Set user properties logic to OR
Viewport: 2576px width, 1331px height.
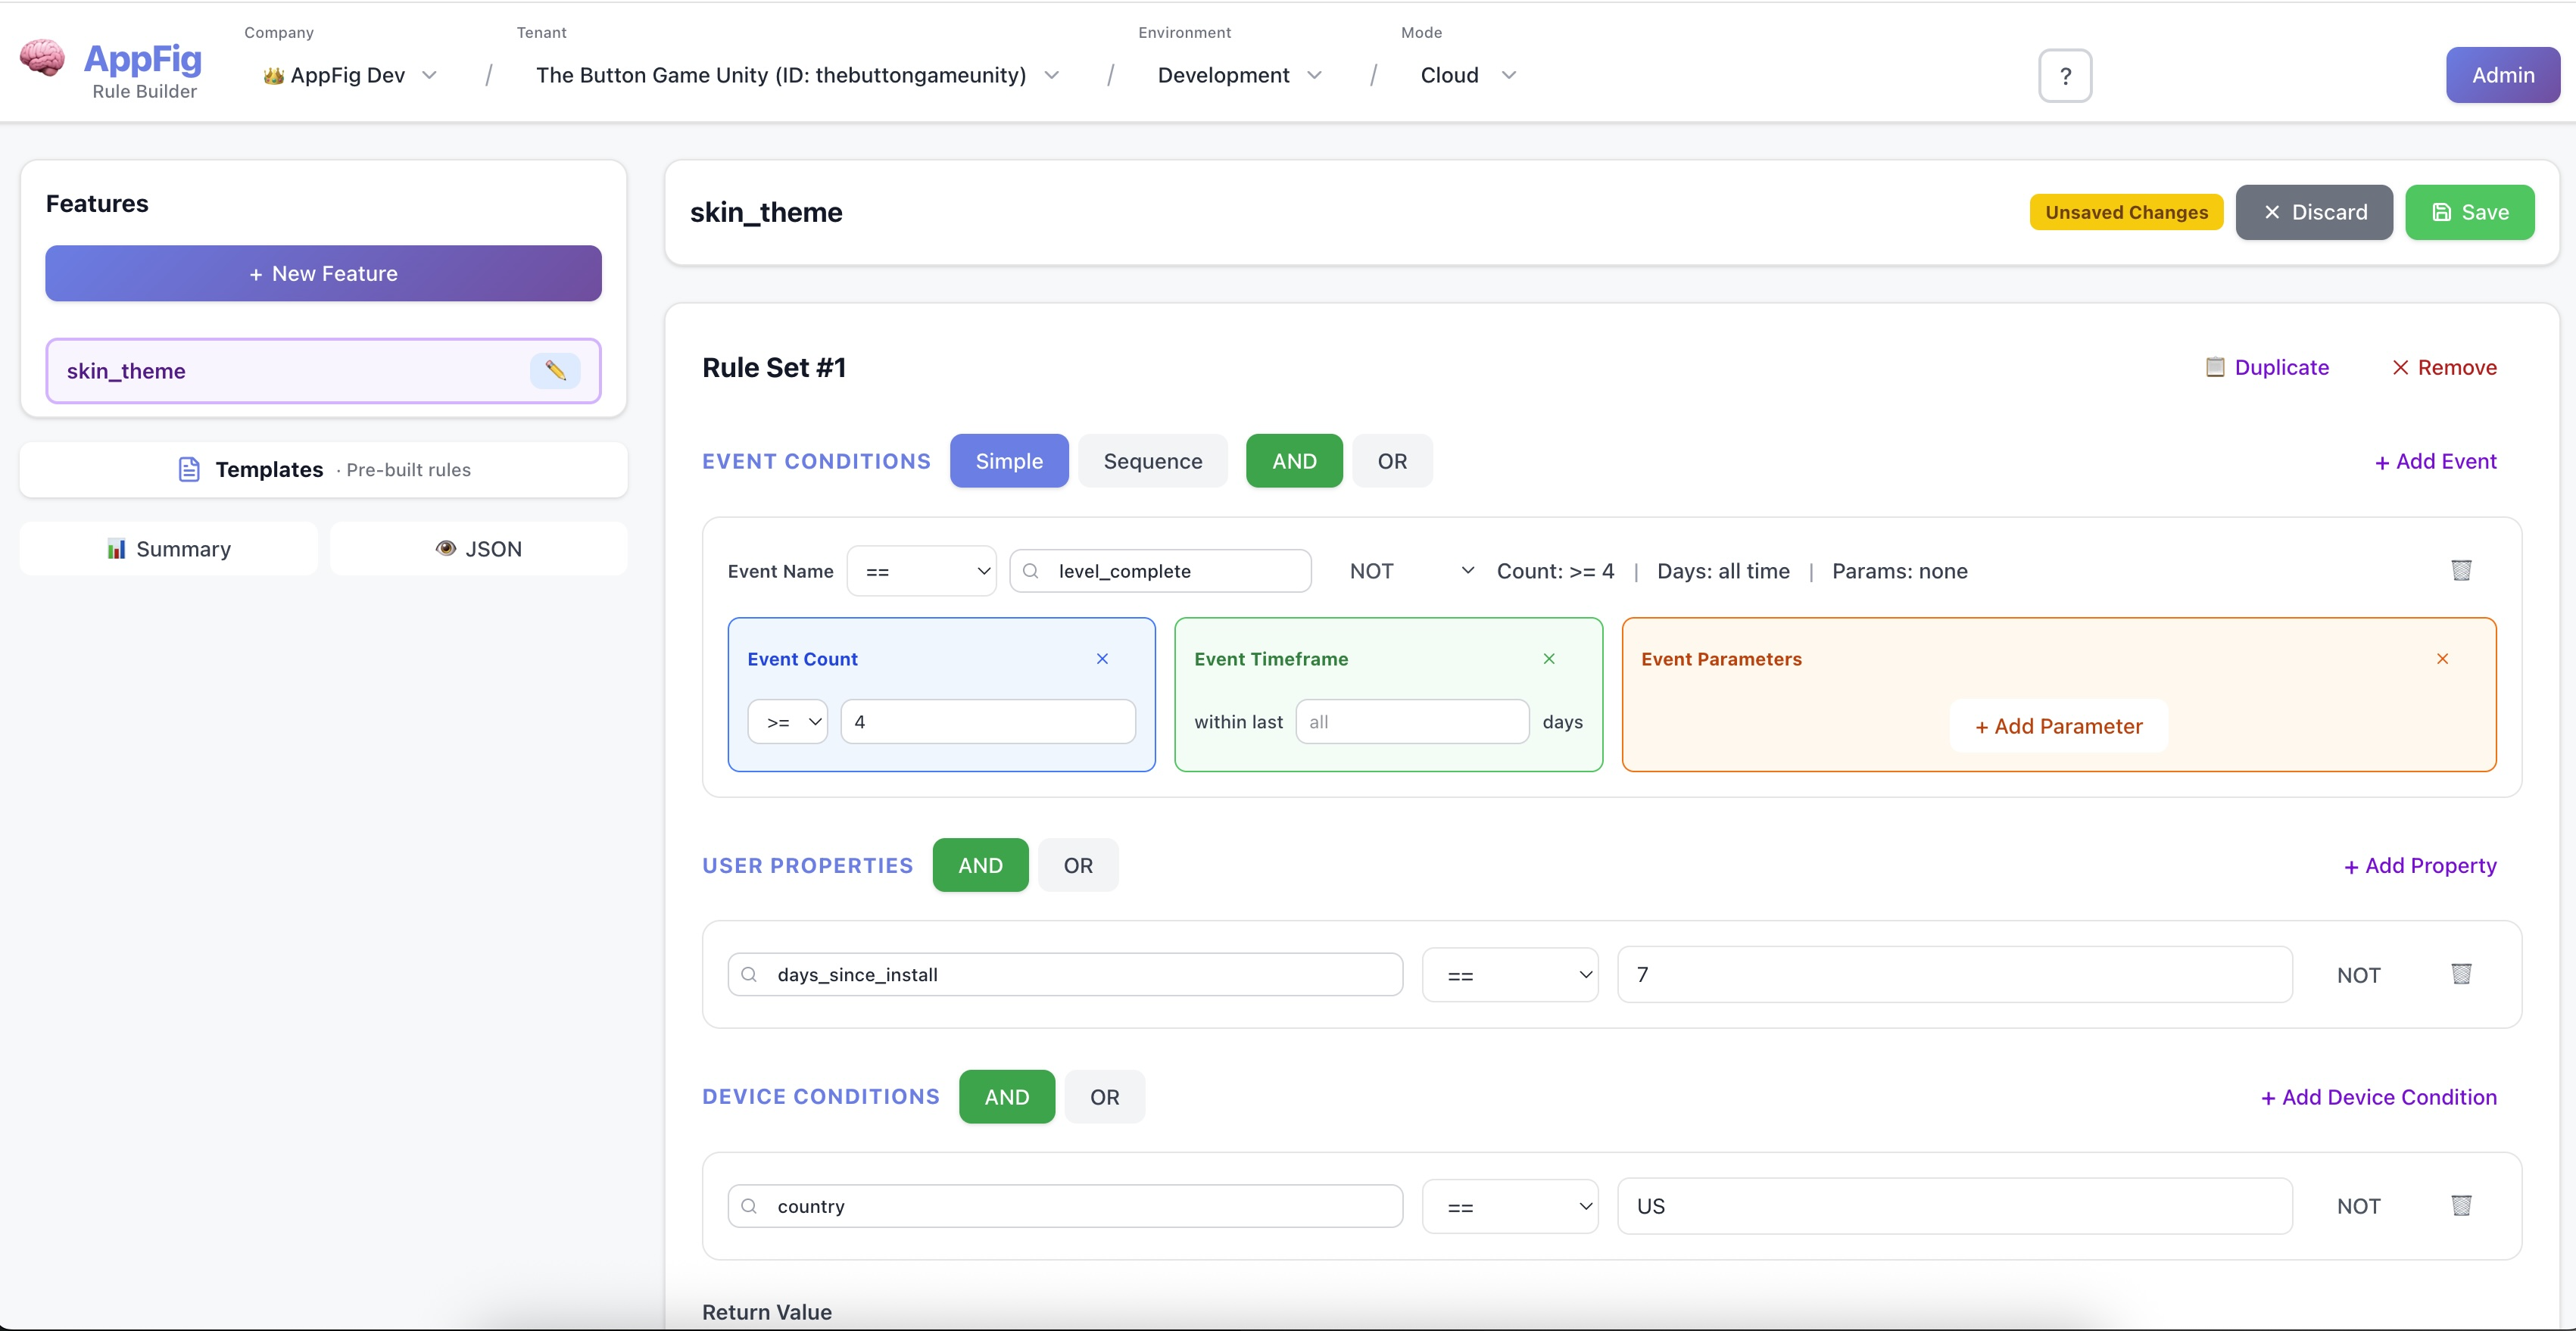1078,865
